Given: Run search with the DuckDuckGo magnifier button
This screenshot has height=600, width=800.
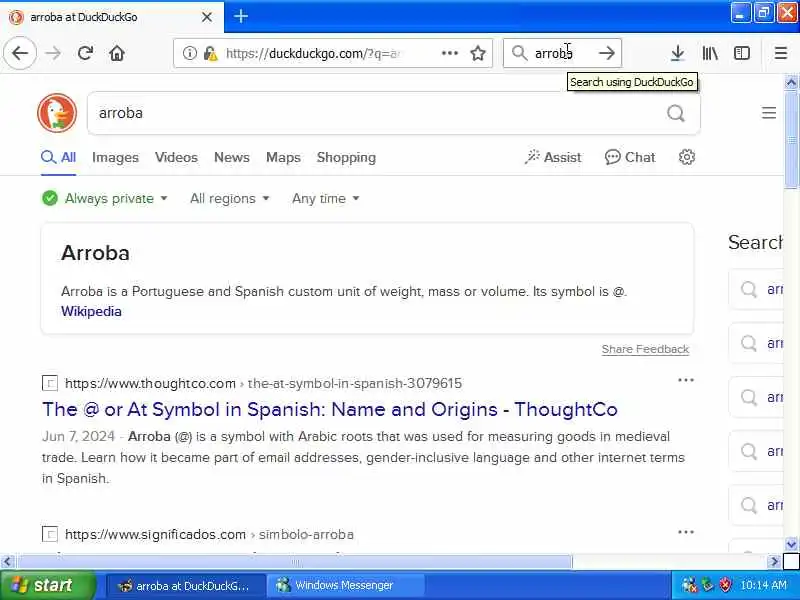Looking at the screenshot, I should pos(676,113).
